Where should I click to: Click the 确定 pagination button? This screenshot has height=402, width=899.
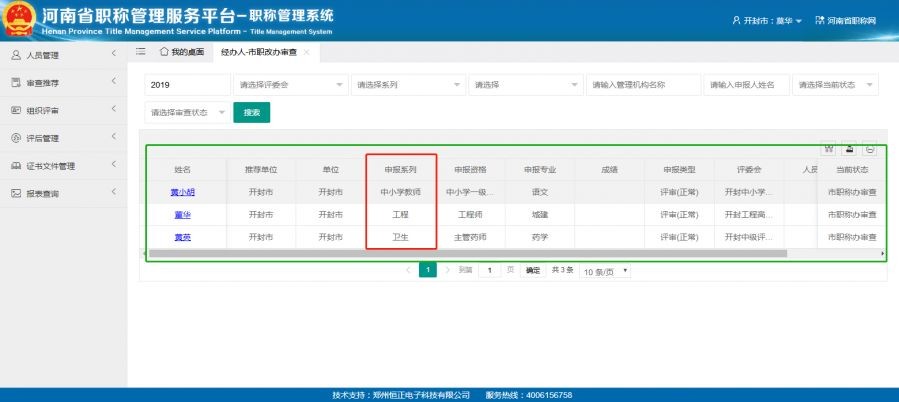[533, 270]
